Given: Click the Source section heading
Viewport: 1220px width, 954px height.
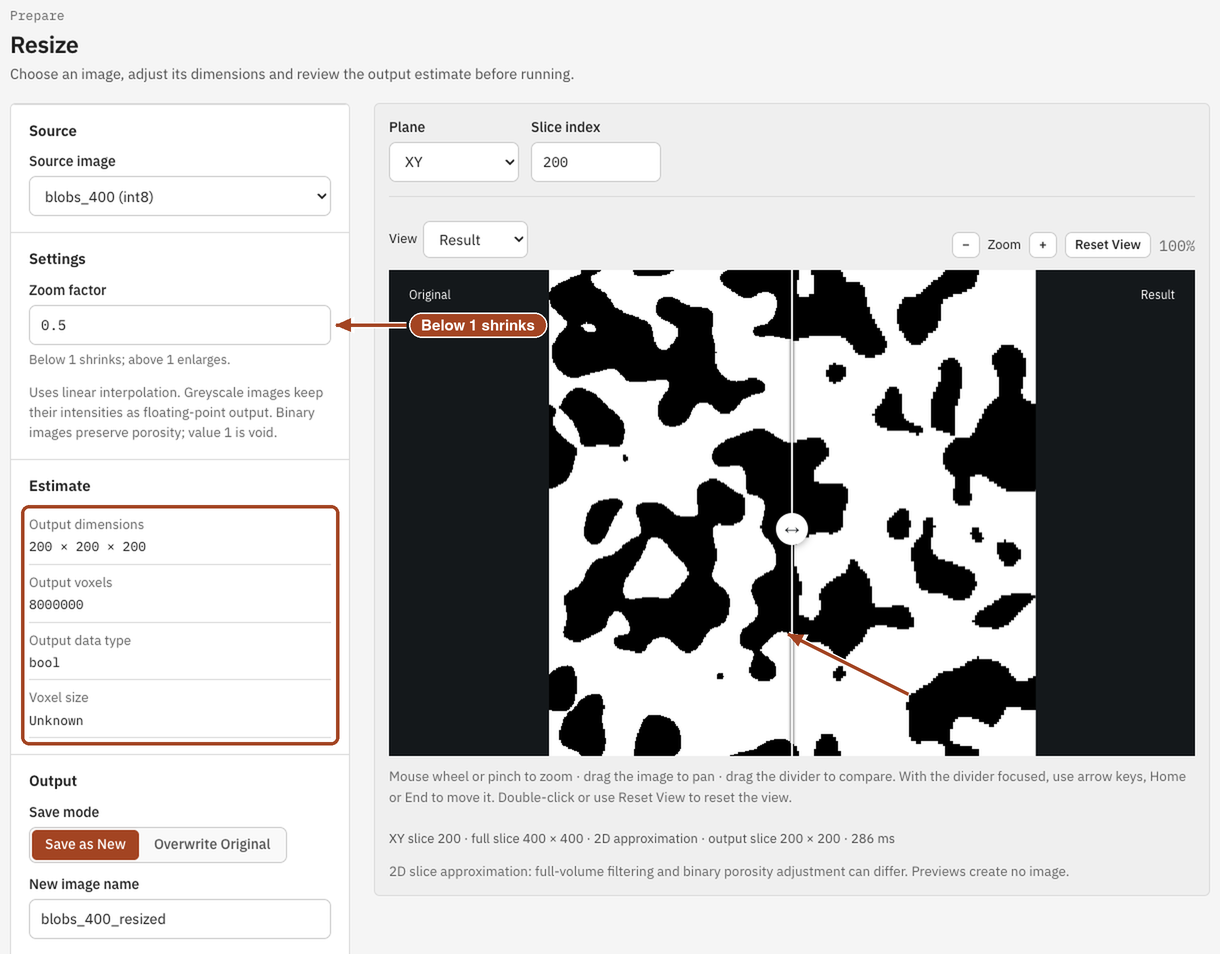Looking at the screenshot, I should tap(53, 131).
